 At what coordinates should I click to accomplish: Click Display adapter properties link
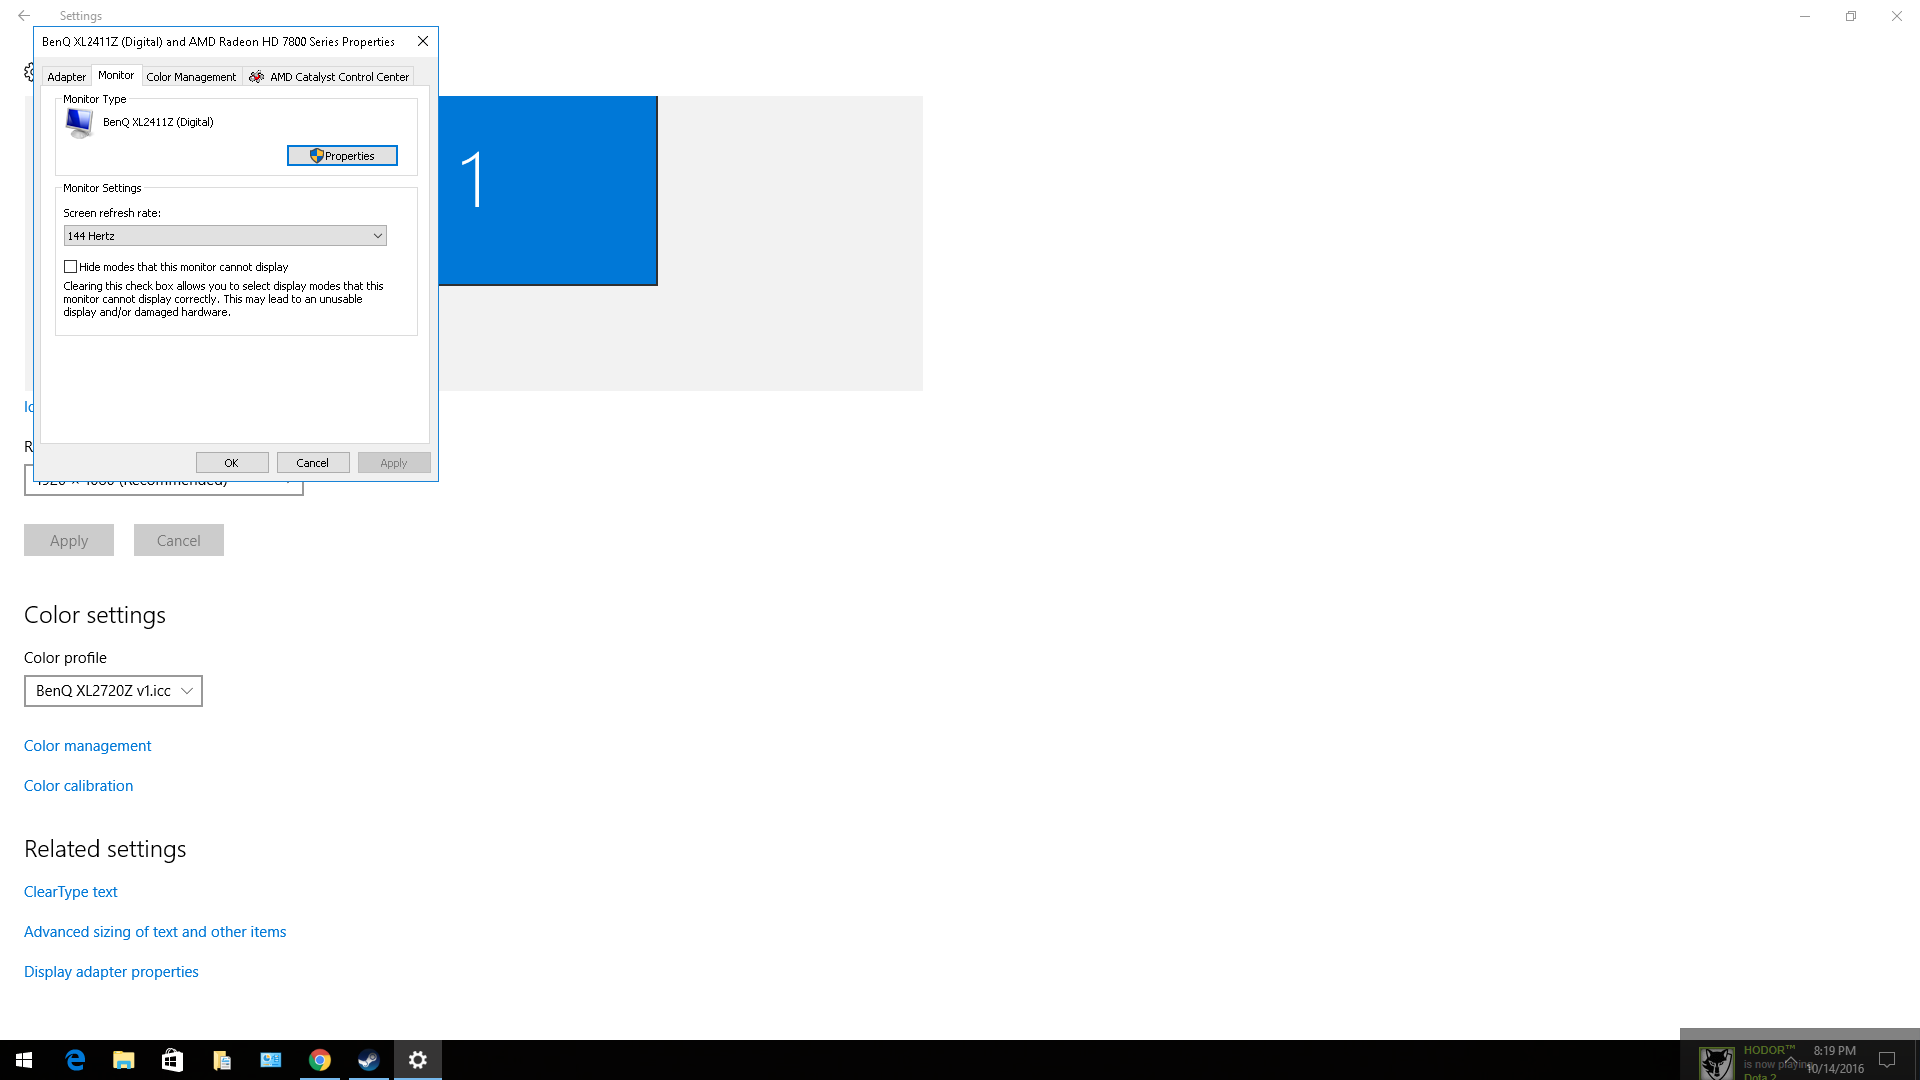pyautogui.click(x=111, y=971)
